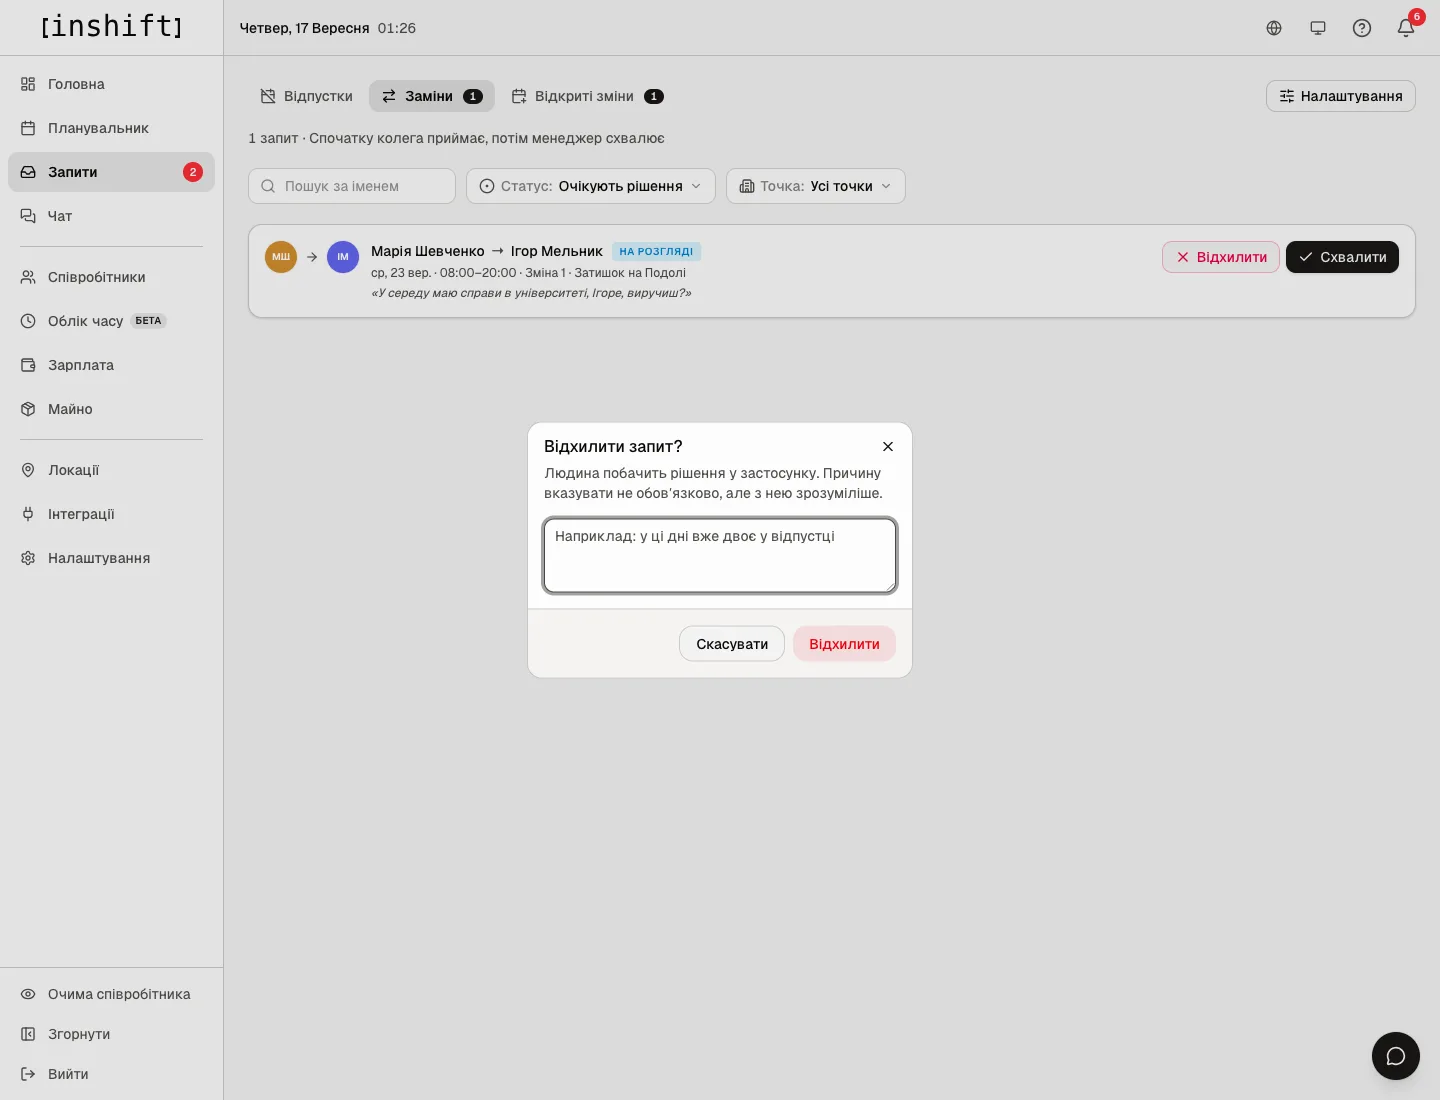Screen dimensions: 1440x1100
Task: Log out with Вийти
Action: 111,1074
